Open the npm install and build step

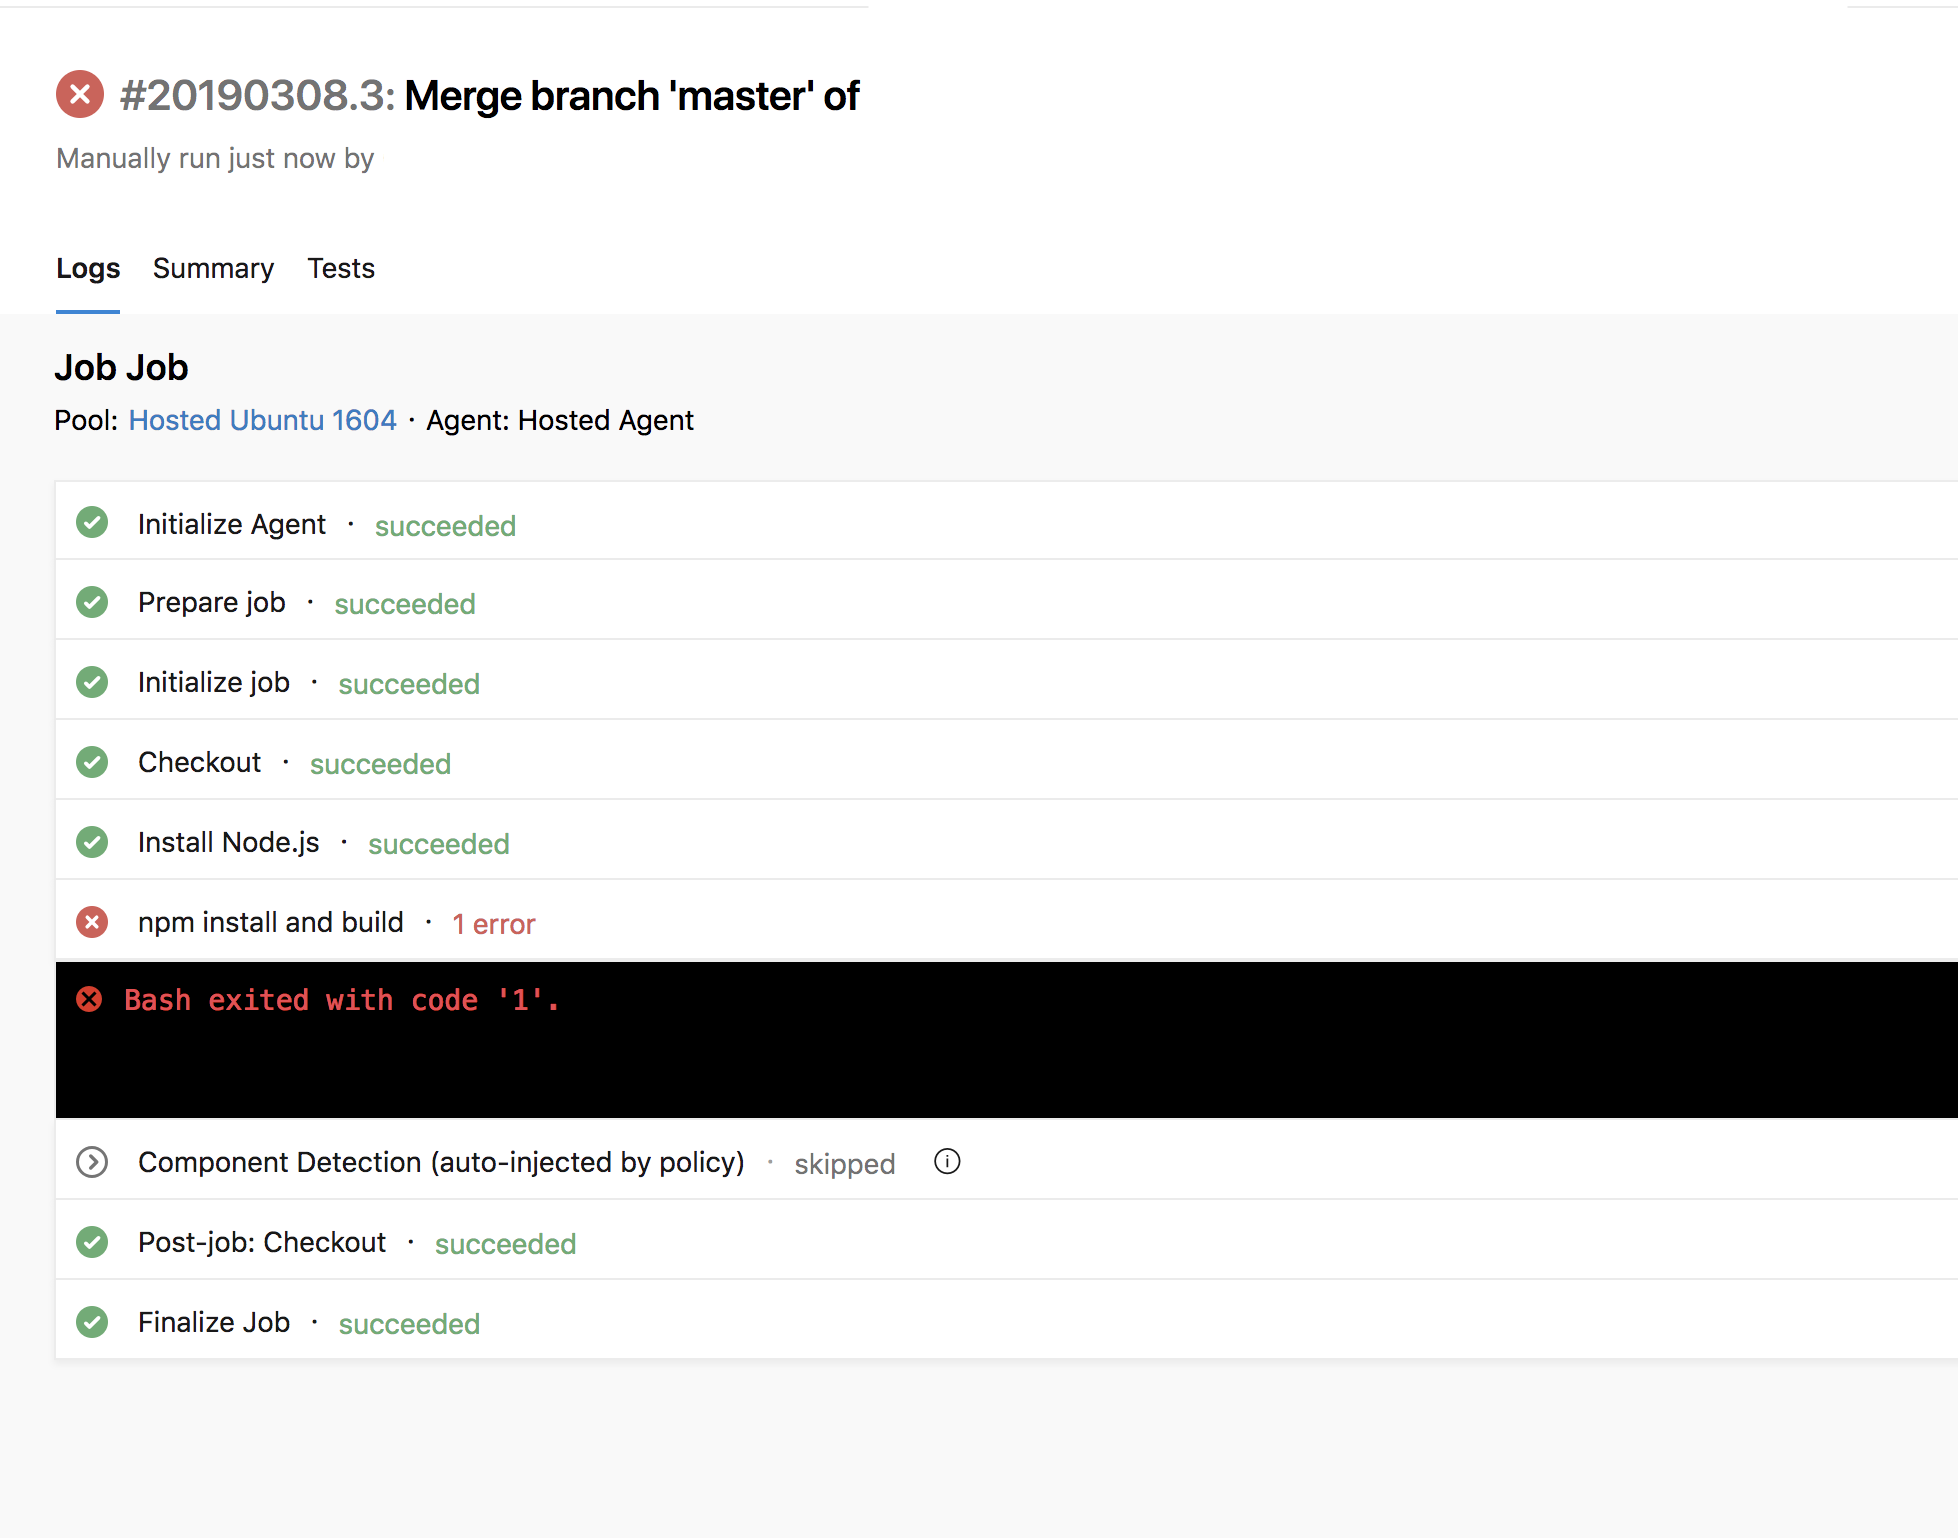(x=271, y=923)
